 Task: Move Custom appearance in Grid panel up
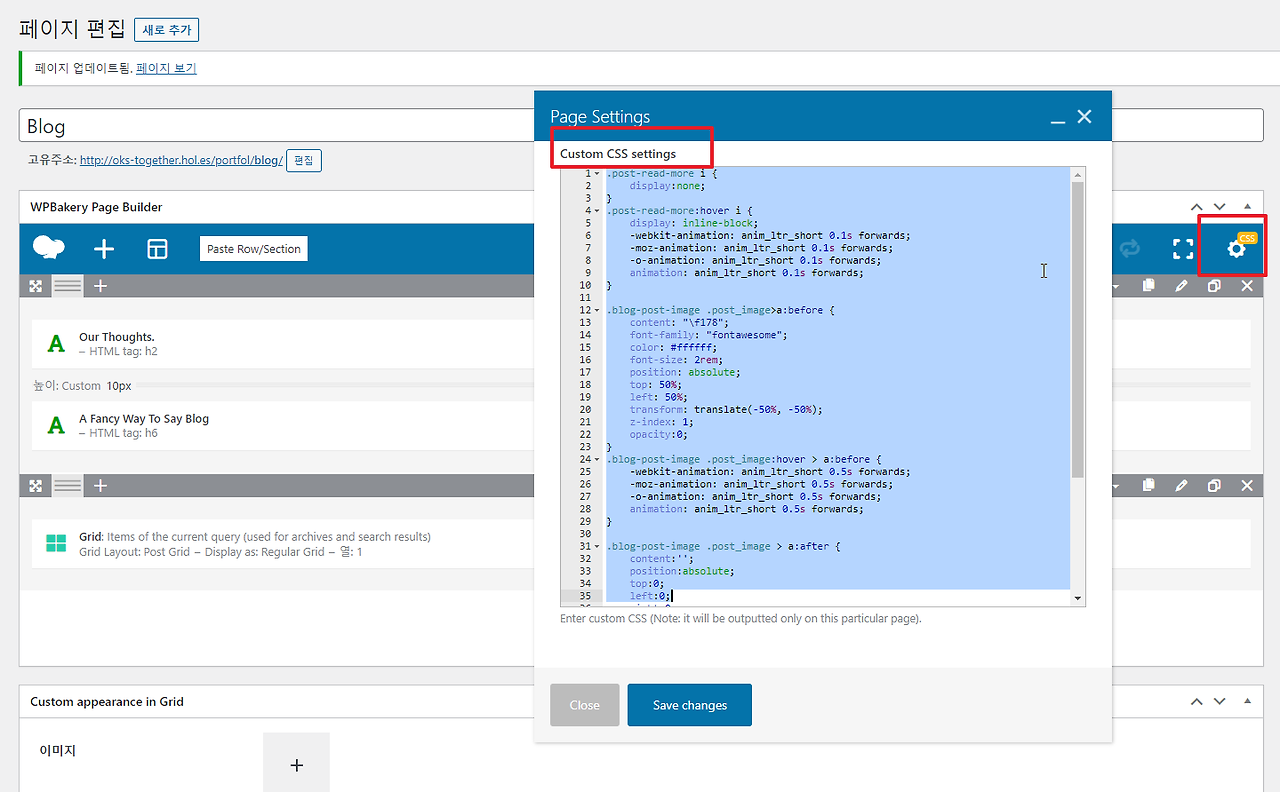(1197, 702)
